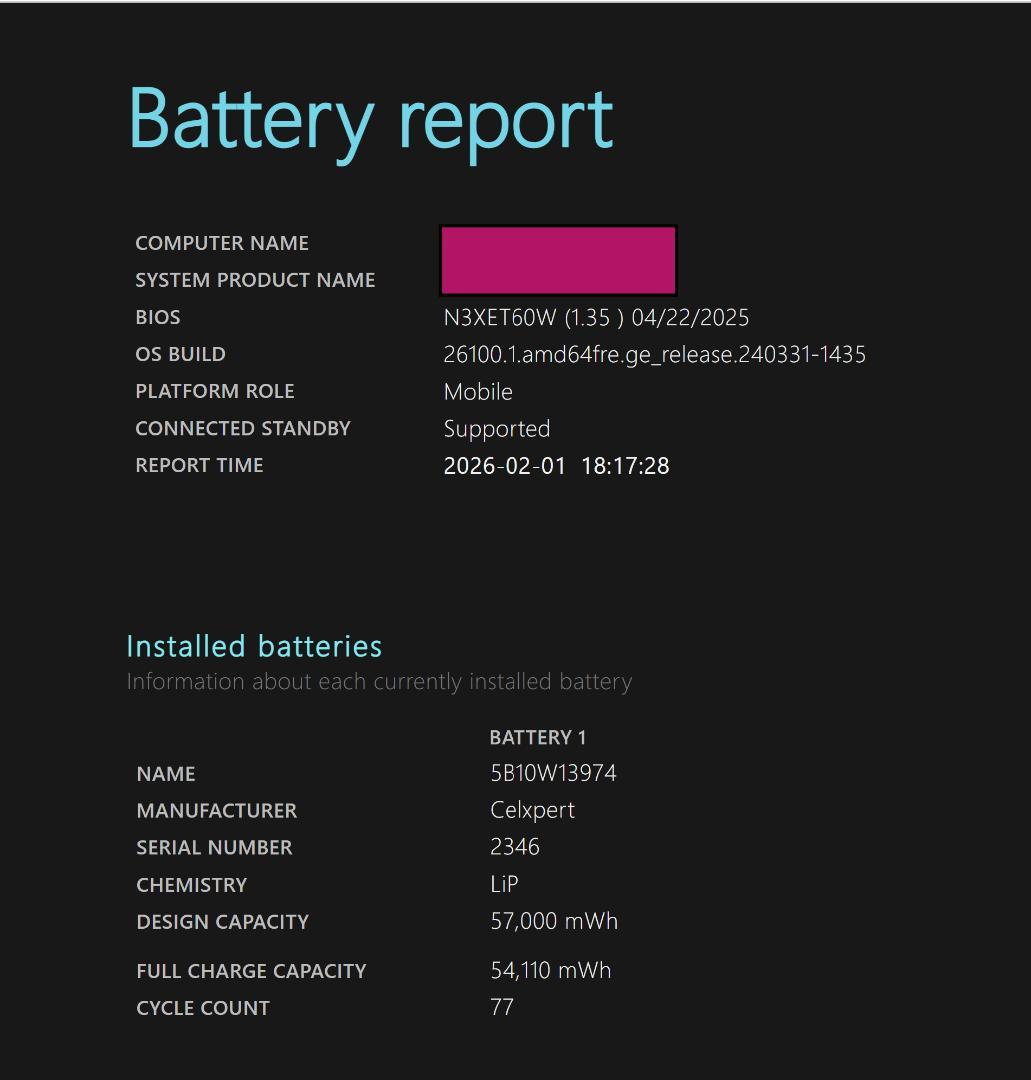Click the FULL CHARGE CAPACITY label
Screen dimensions: 1031x1080
tap(251, 971)
